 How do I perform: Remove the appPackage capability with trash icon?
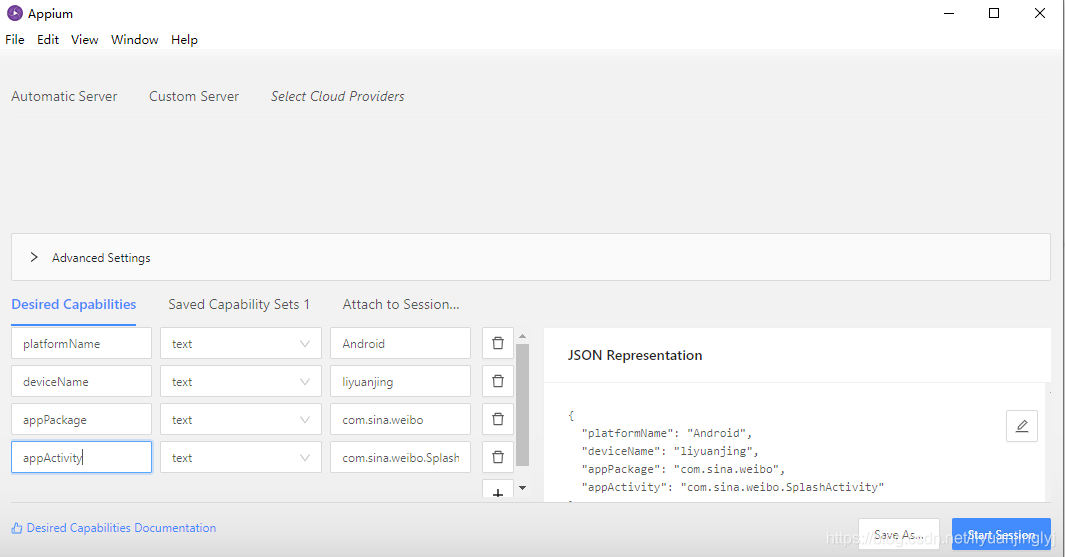pyautogui.click(x=498, y=419)
